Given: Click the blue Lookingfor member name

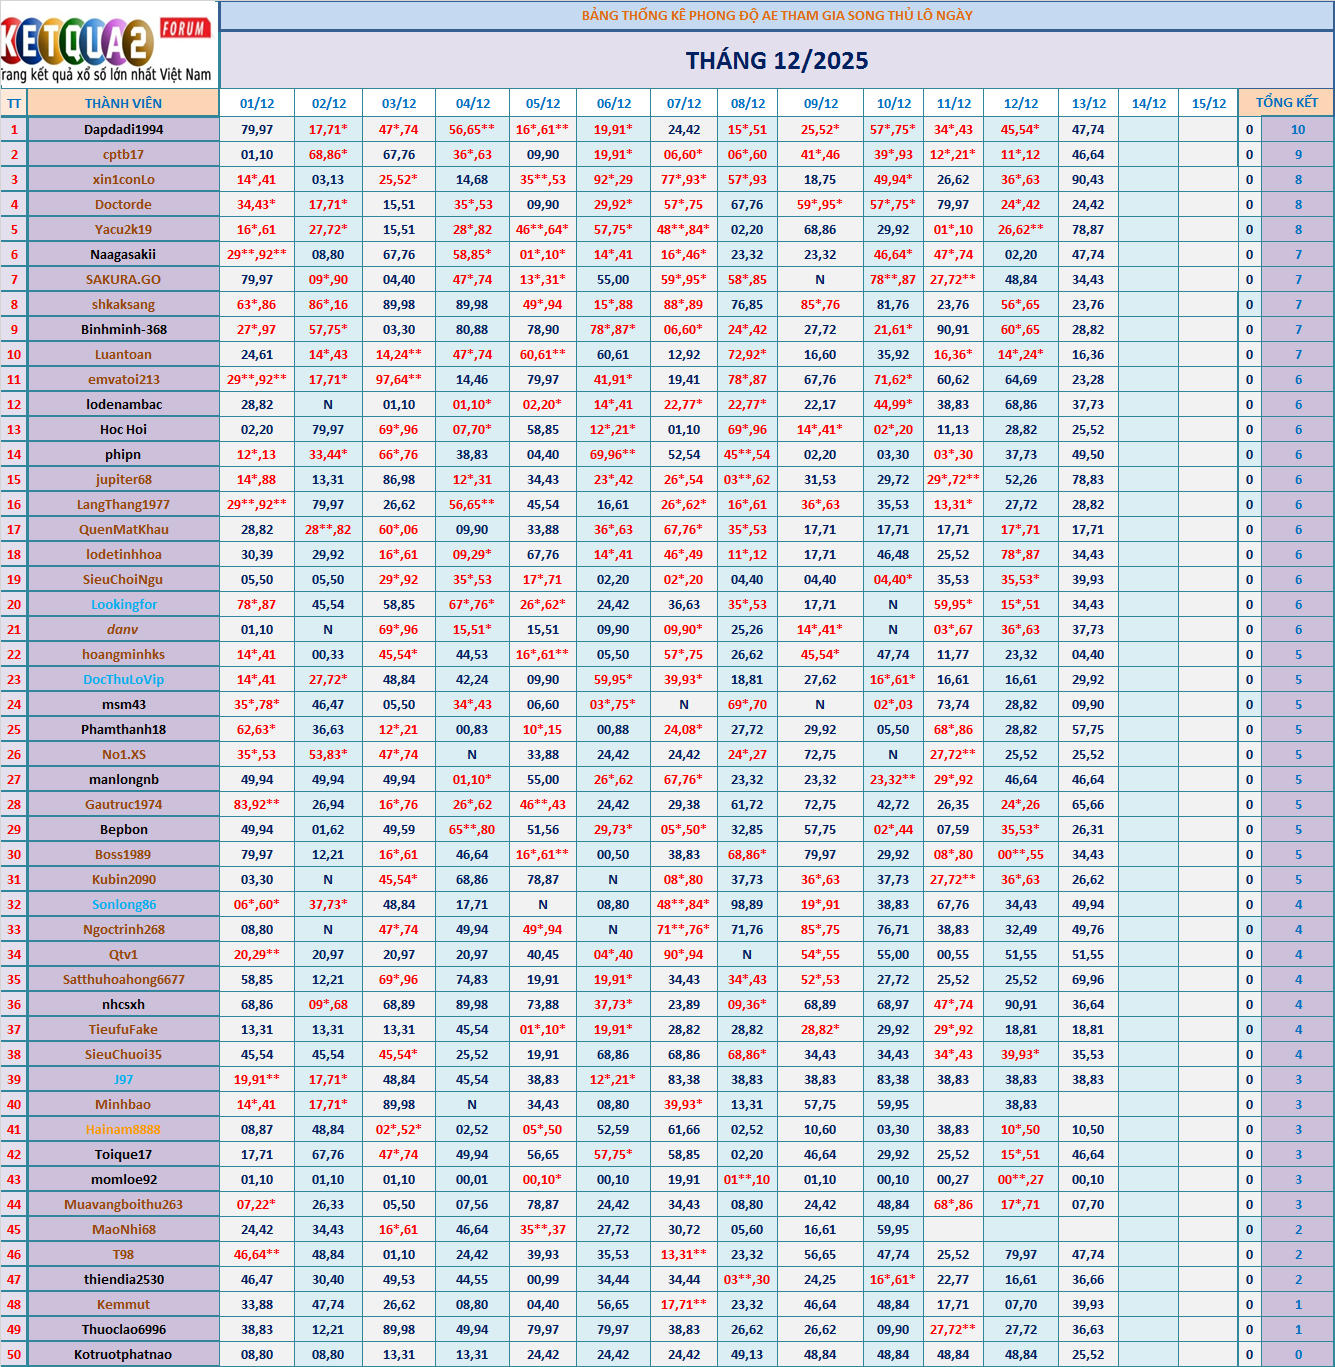Looking at the screenshot, I should pyautogui.click(x=124, y=604).
